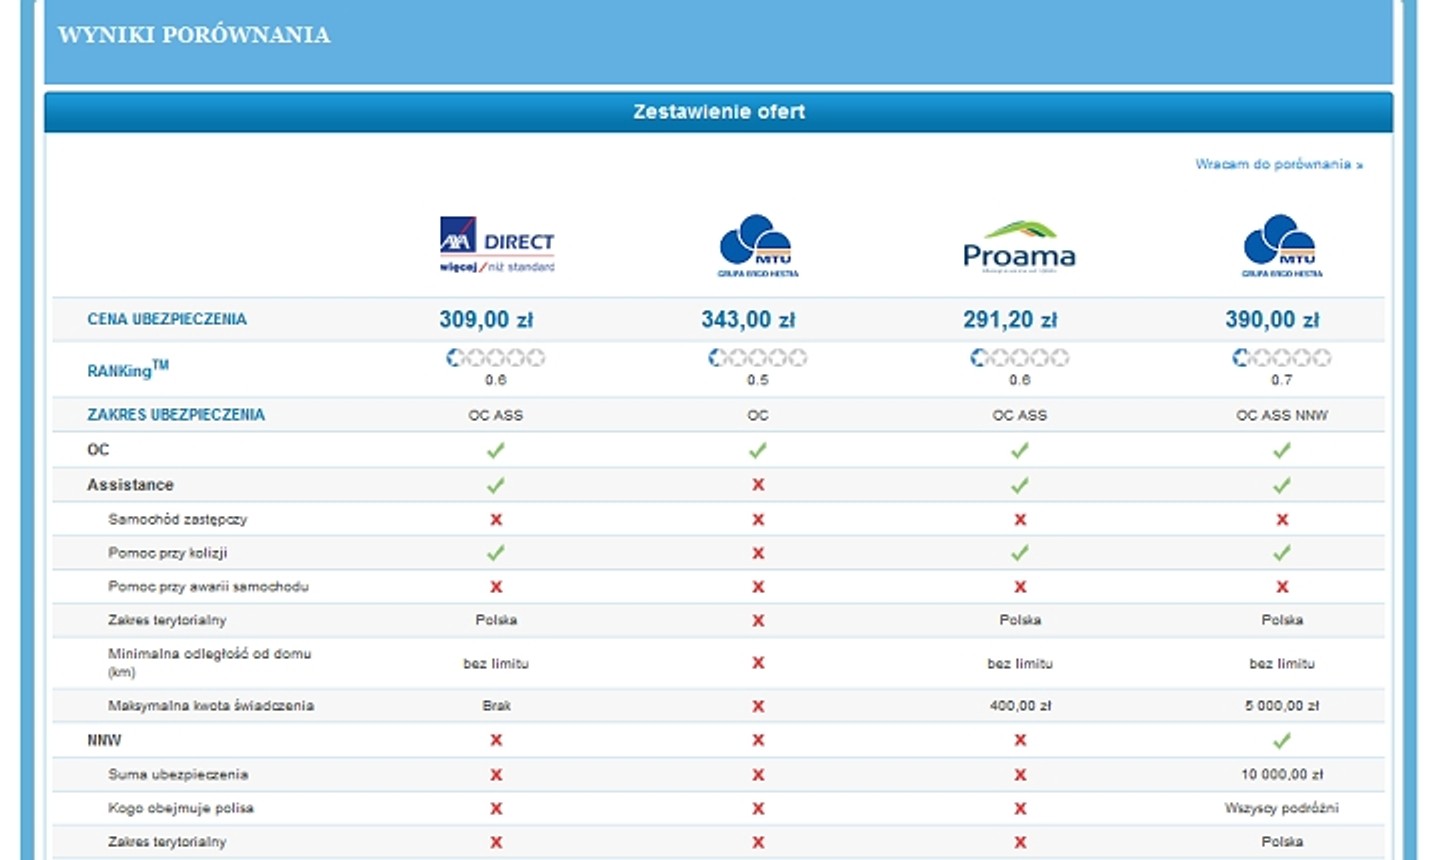This screenshot has height=860, width=1440.
Task: Select the 291,20 zł Proama price
Action: click(1010, 320)
